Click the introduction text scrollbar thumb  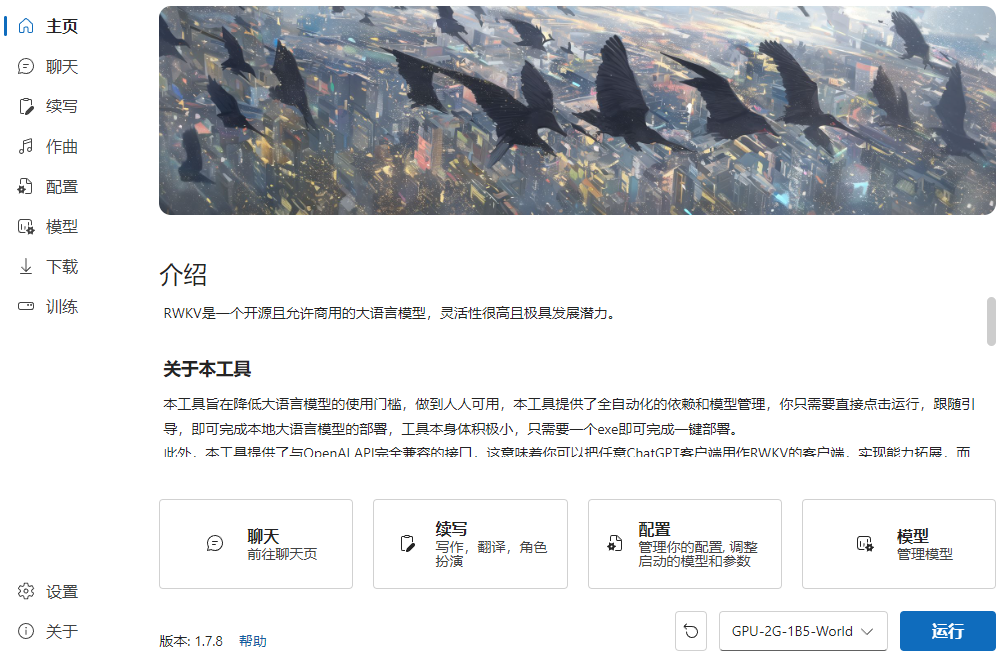[991, 321]
